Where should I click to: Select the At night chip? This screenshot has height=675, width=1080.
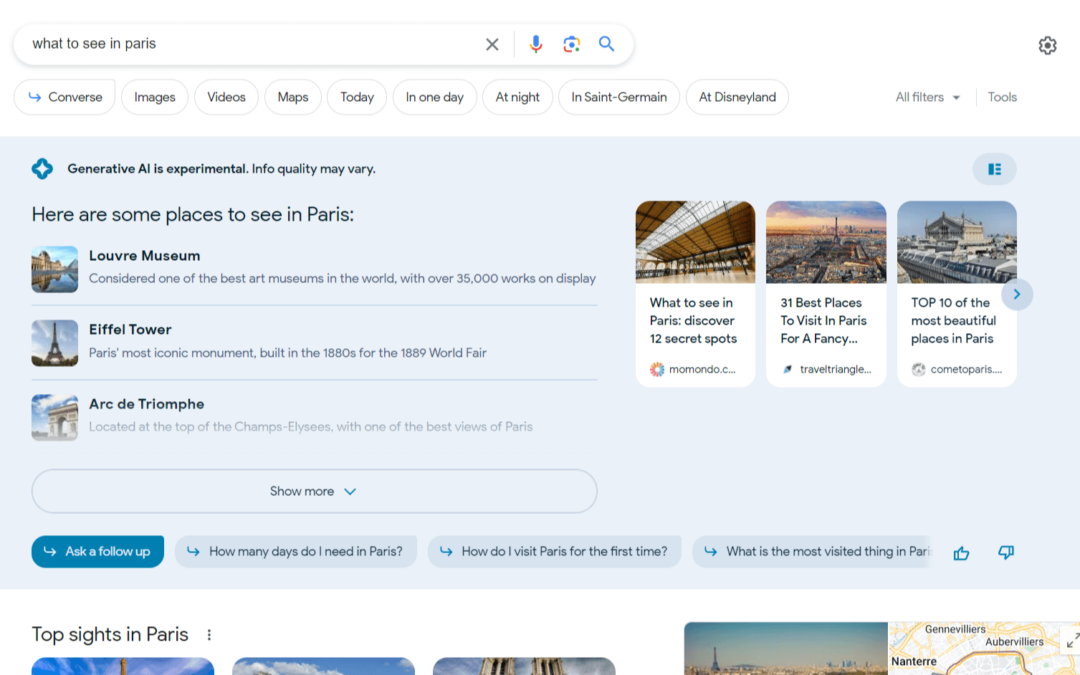[x=517, y=97]
